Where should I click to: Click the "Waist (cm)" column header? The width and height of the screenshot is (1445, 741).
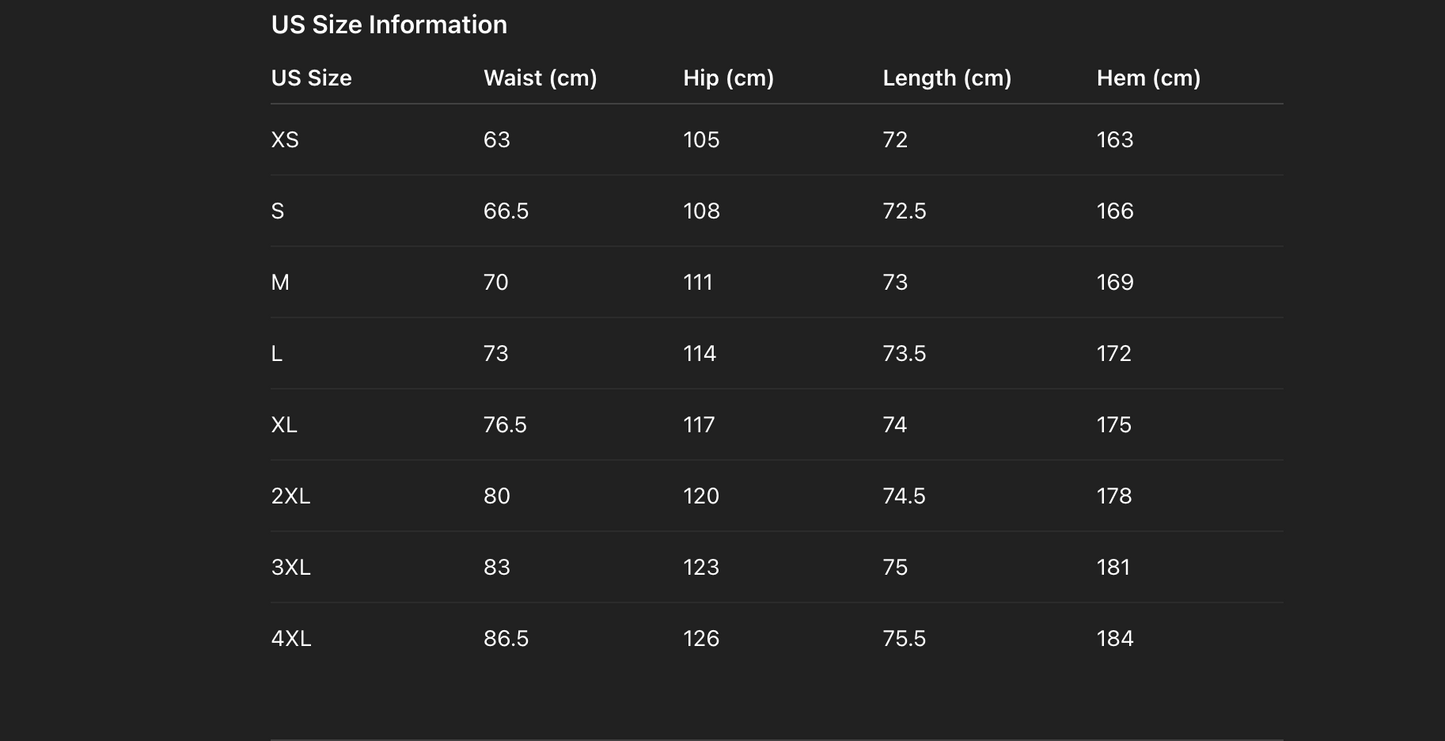pyautogui.click(x=540, y=78)
